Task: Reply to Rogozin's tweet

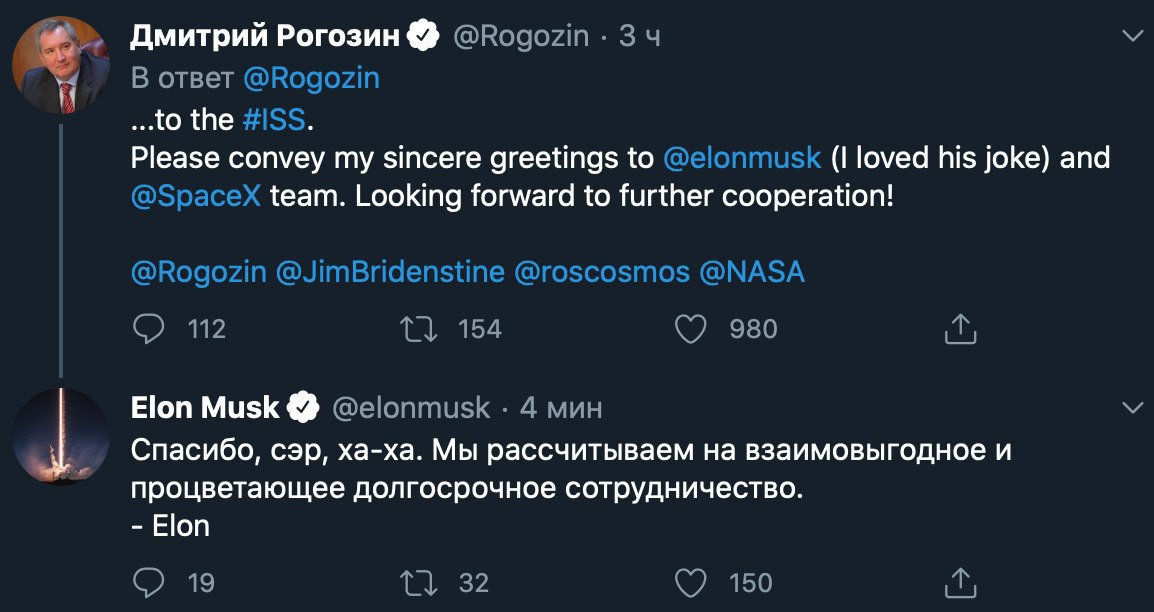Action: [150, 328]
